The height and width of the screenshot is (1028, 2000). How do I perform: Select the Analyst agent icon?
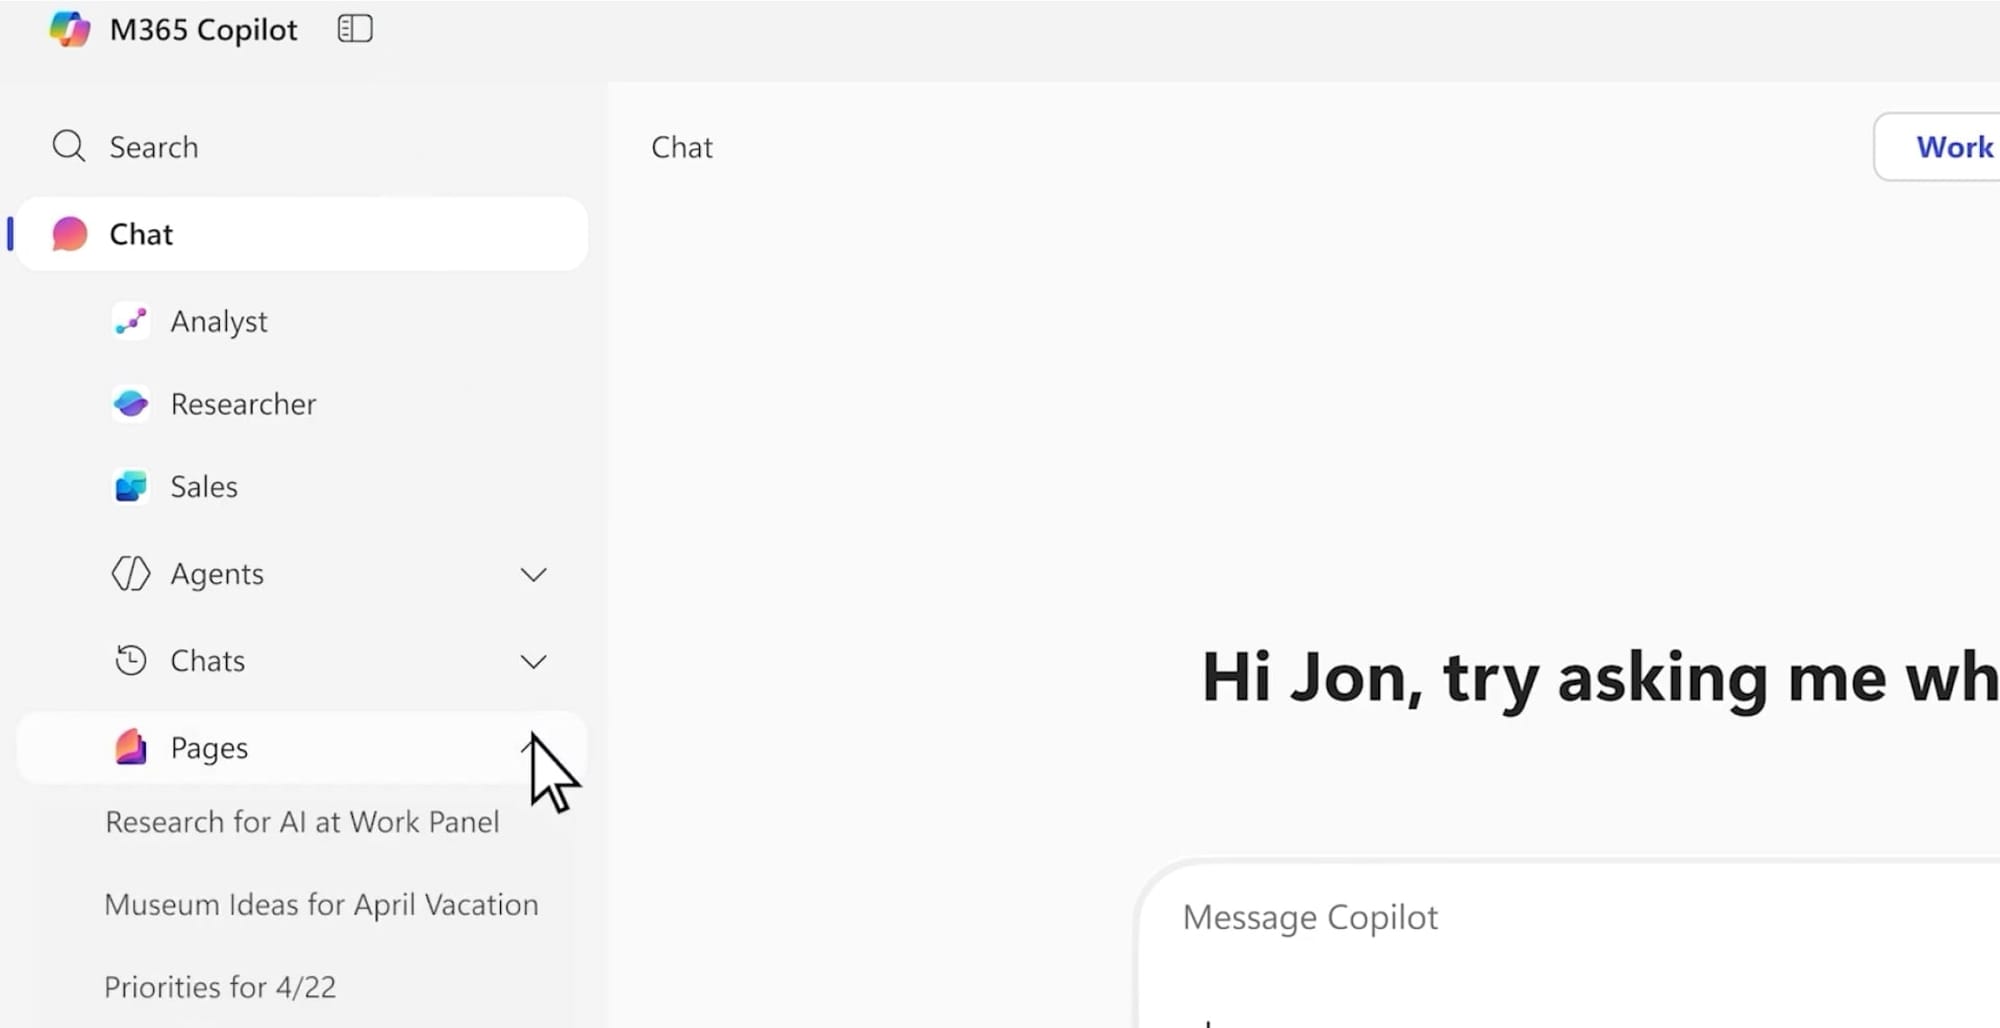point(131,321)
